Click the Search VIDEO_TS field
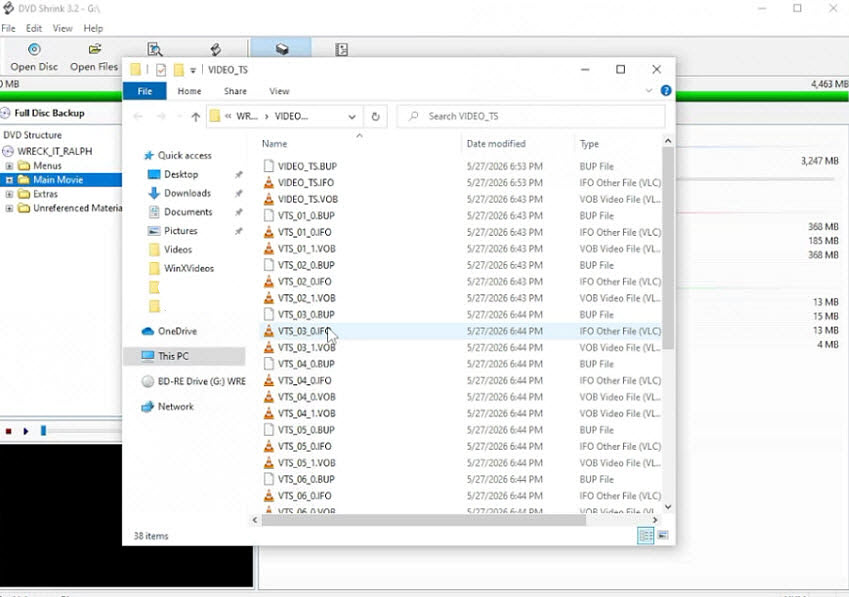 pos(531,116)
